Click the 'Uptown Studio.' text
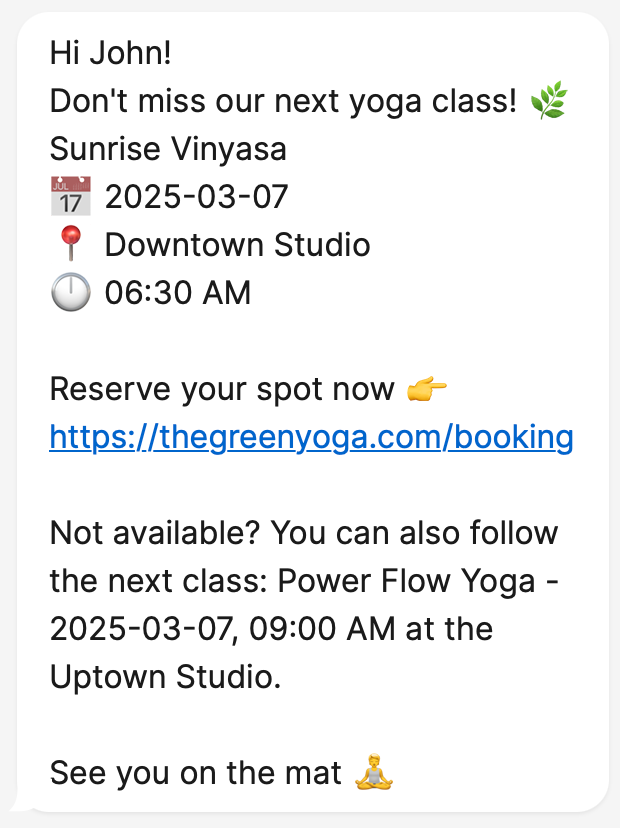620x828 pixels. [x=165, y=677]
